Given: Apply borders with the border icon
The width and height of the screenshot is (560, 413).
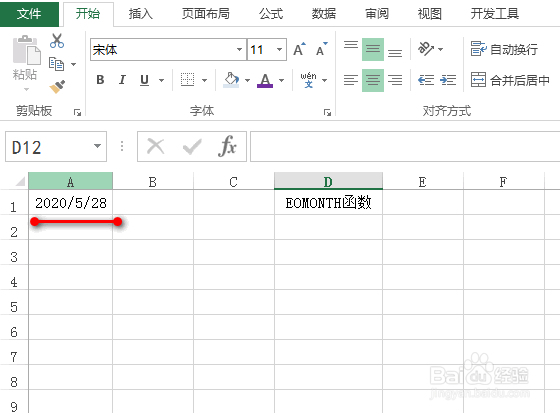Looking at the screenshot, I should 188,80.
